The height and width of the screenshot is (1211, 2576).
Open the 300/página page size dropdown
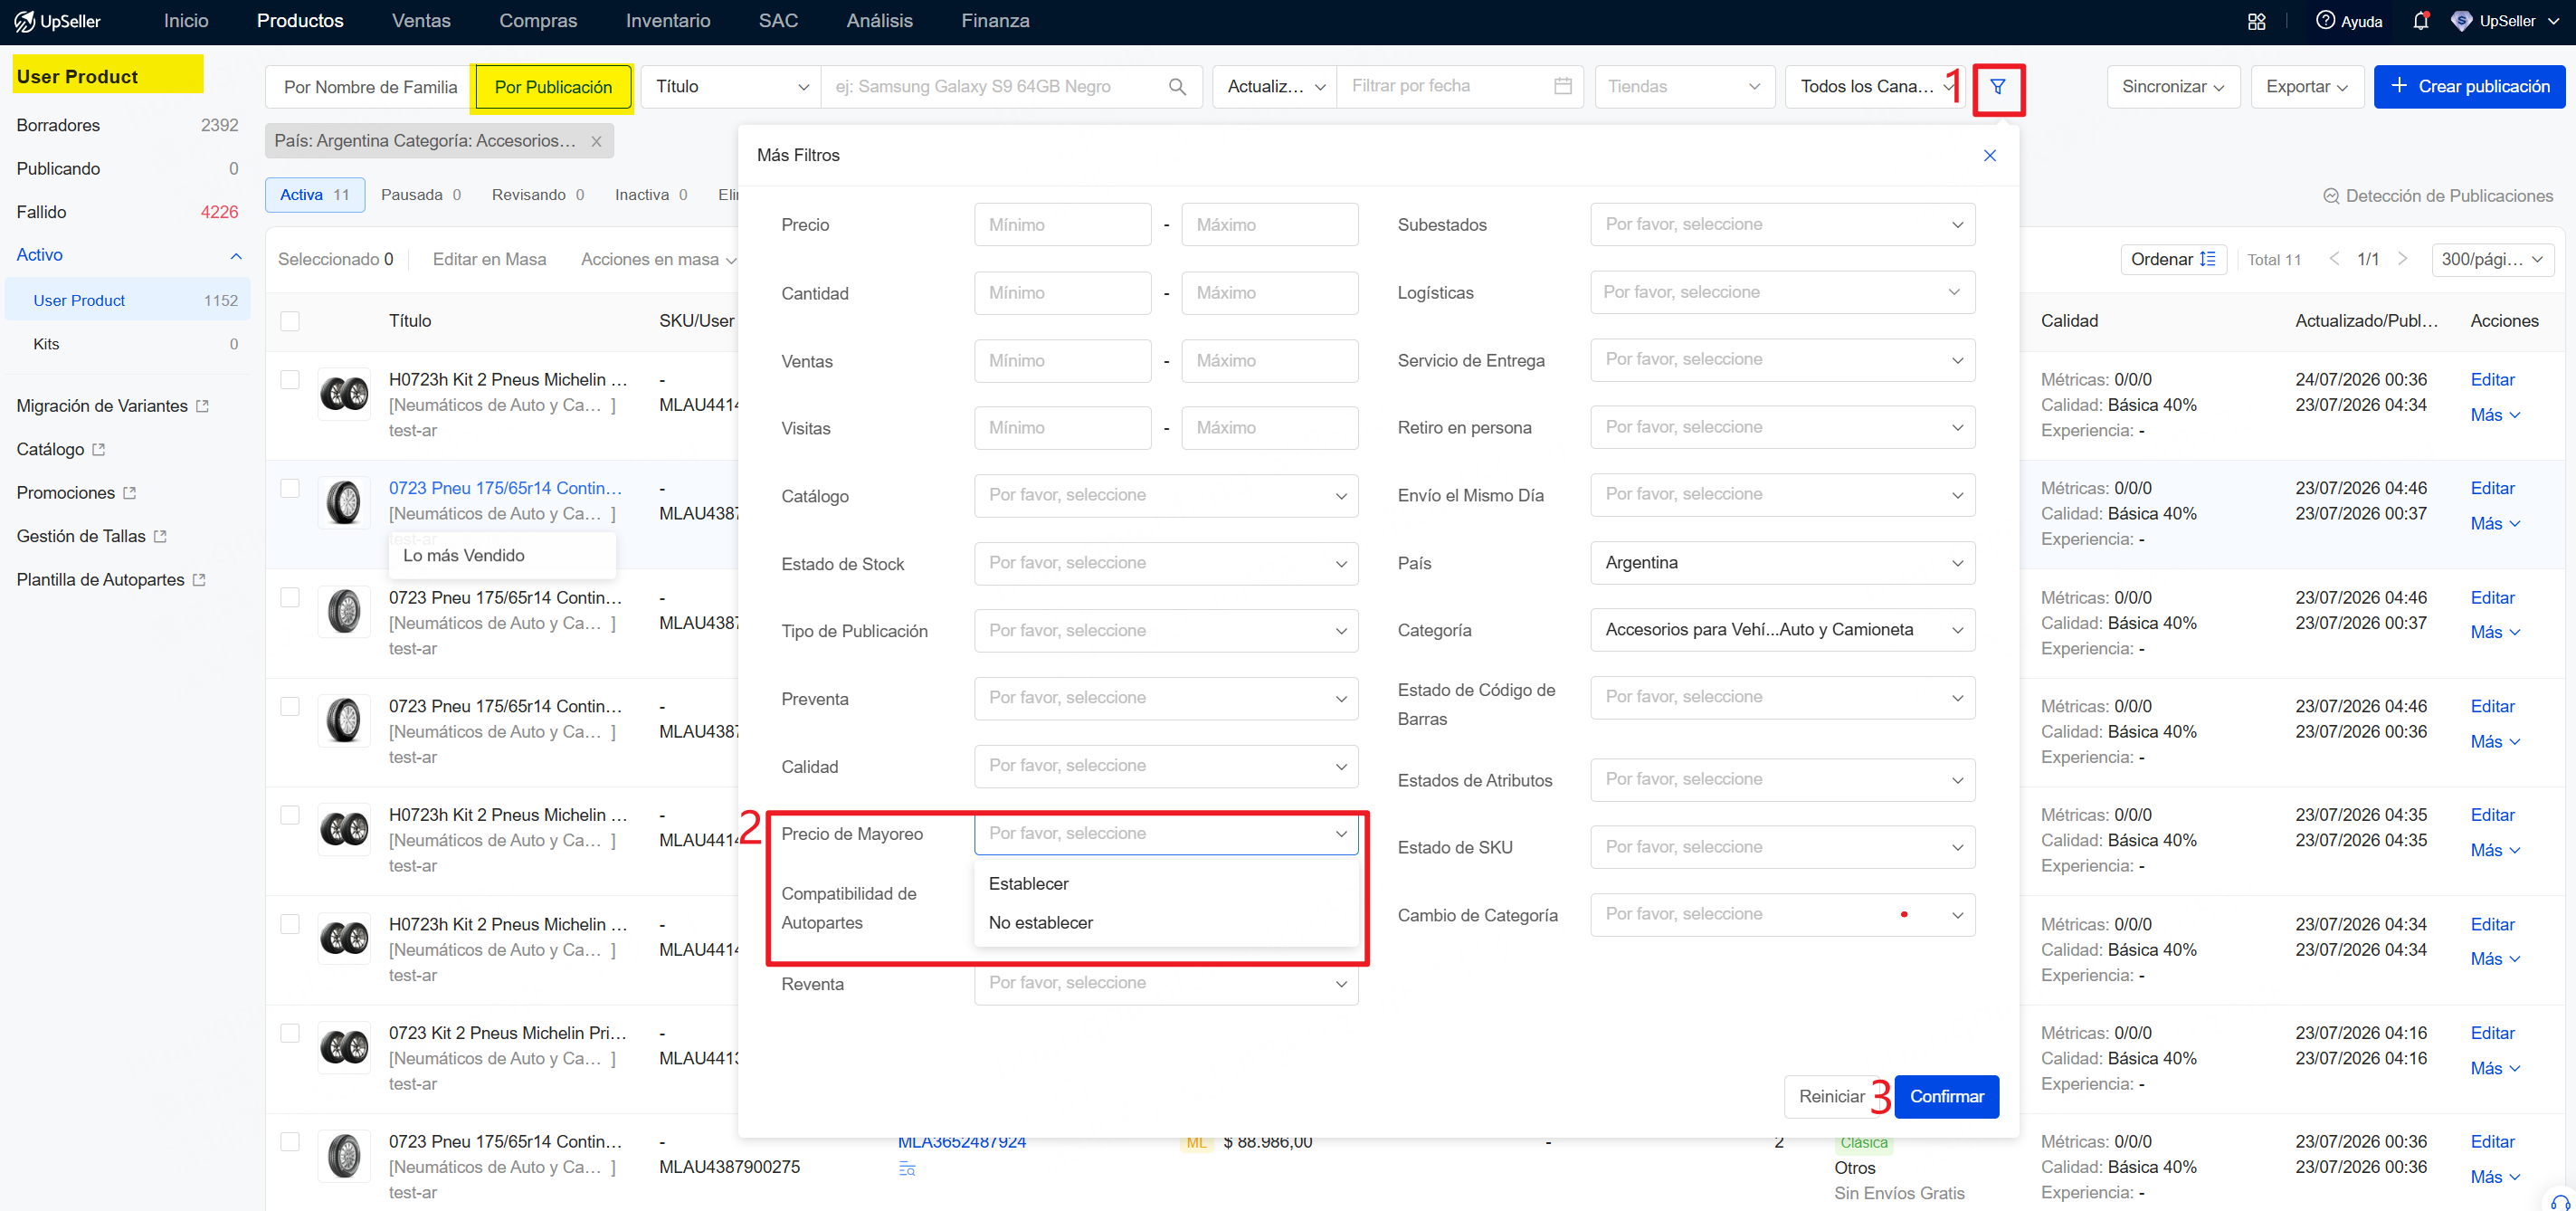[x=2492, y=259]
